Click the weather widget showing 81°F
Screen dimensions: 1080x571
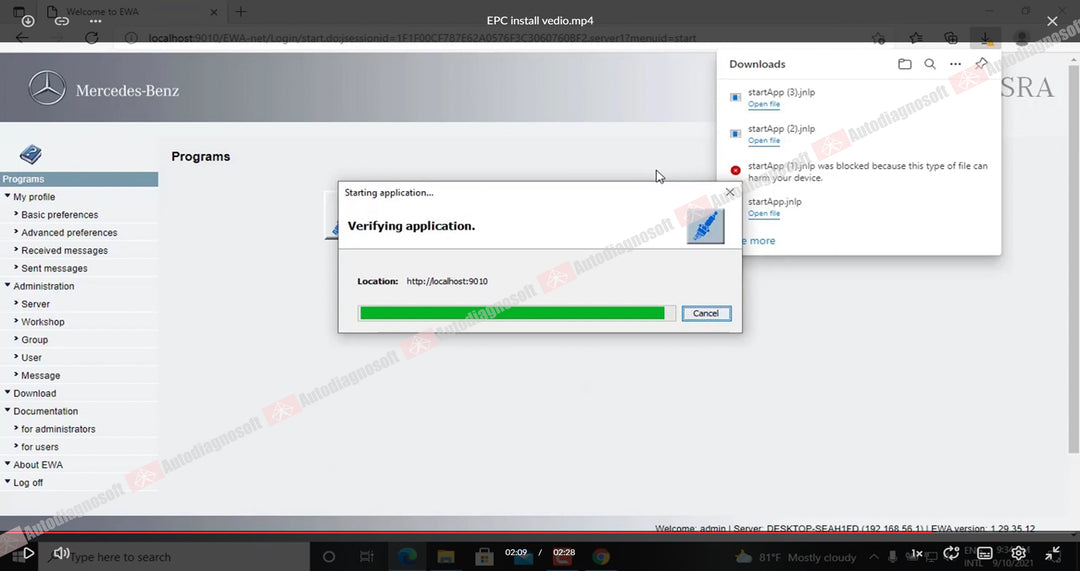pyautogui.click(x=796, y=557)
